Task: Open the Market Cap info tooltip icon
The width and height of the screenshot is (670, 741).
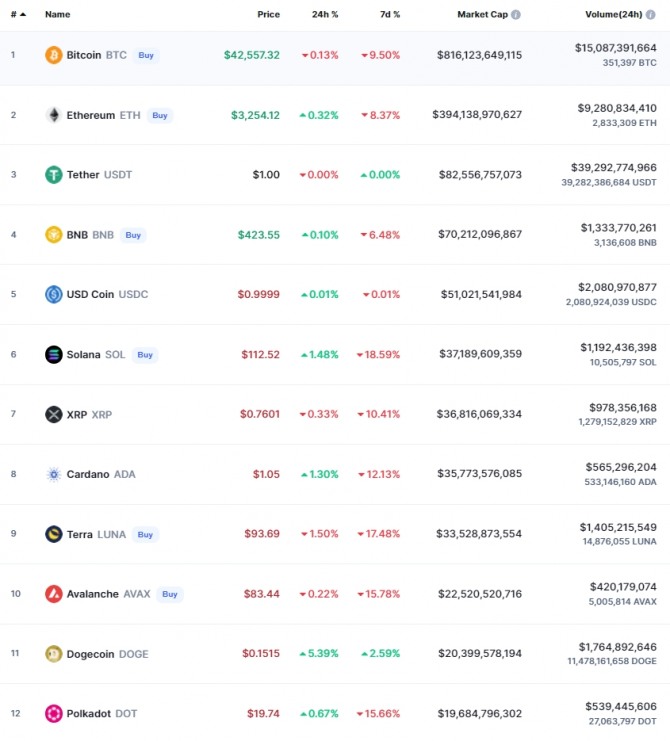Action: click(516, 15)
